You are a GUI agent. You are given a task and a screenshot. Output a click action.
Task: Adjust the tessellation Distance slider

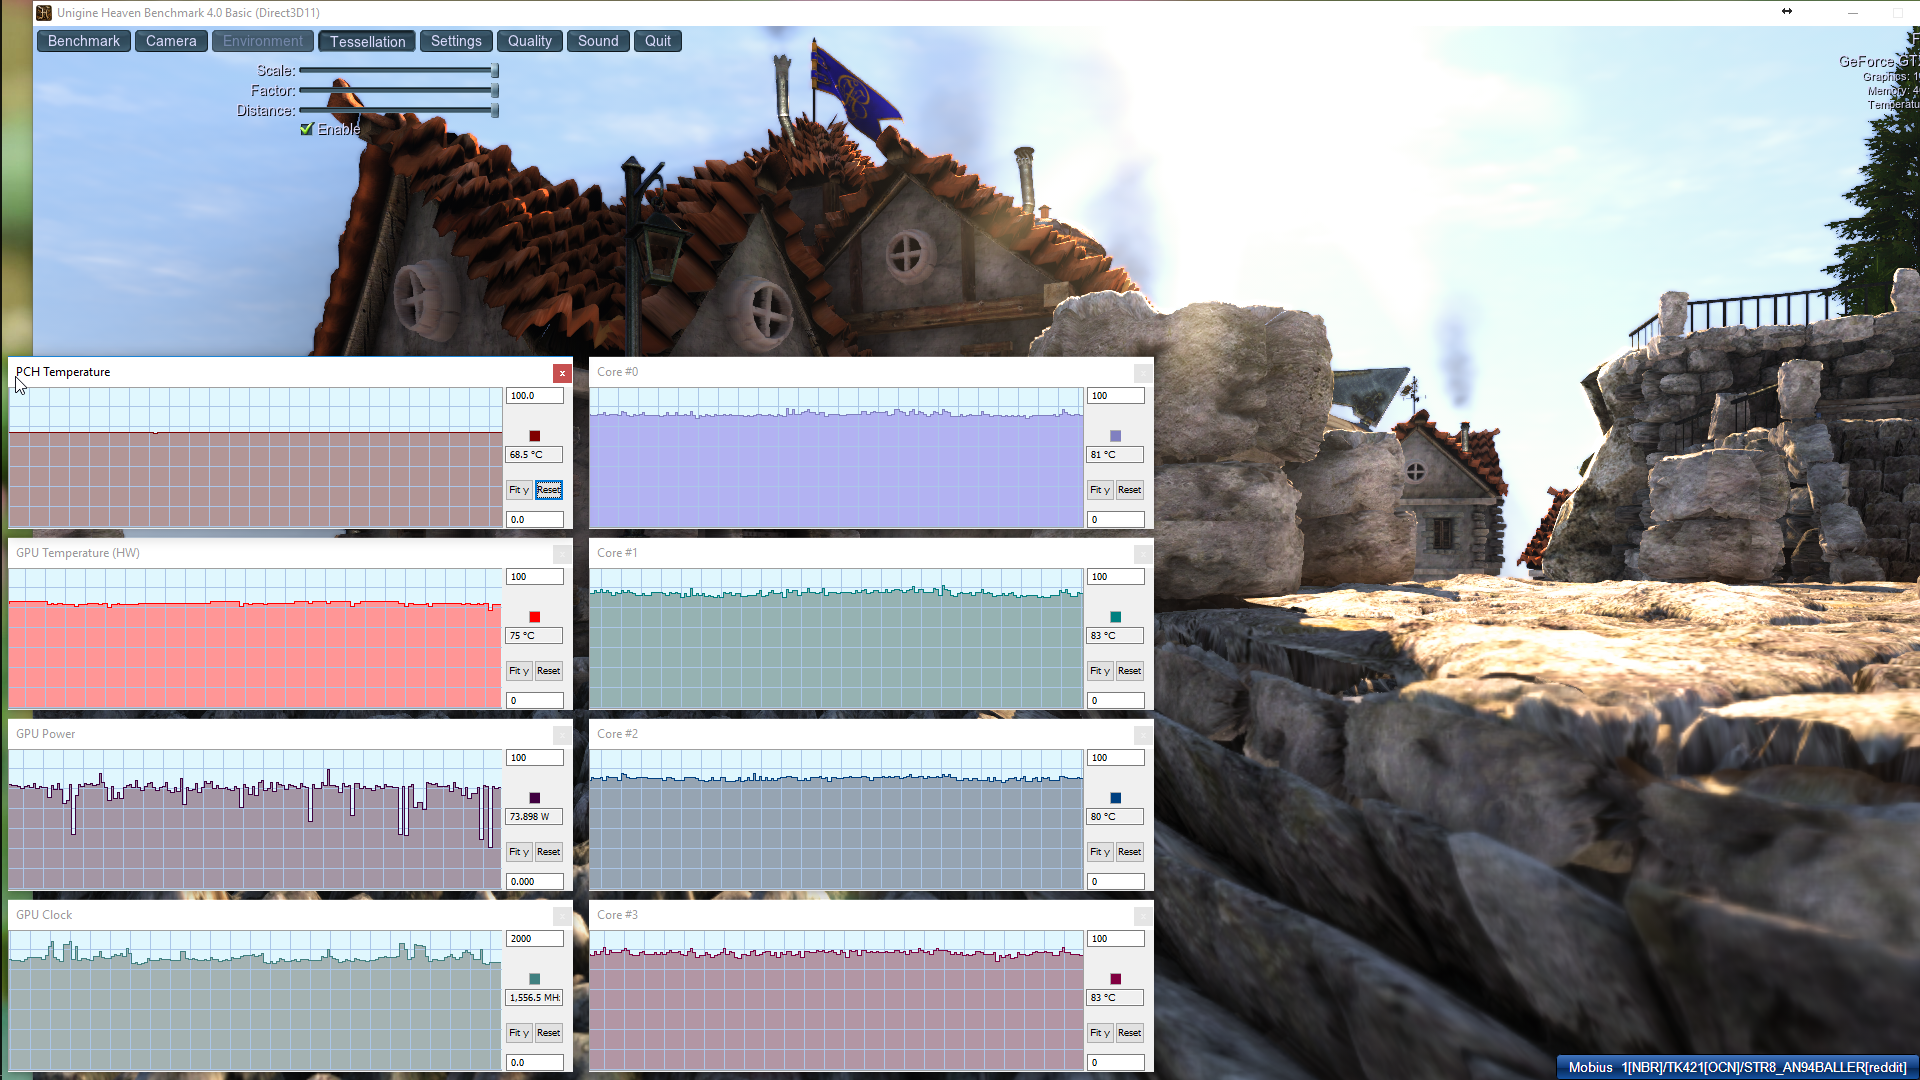point(398,110)
